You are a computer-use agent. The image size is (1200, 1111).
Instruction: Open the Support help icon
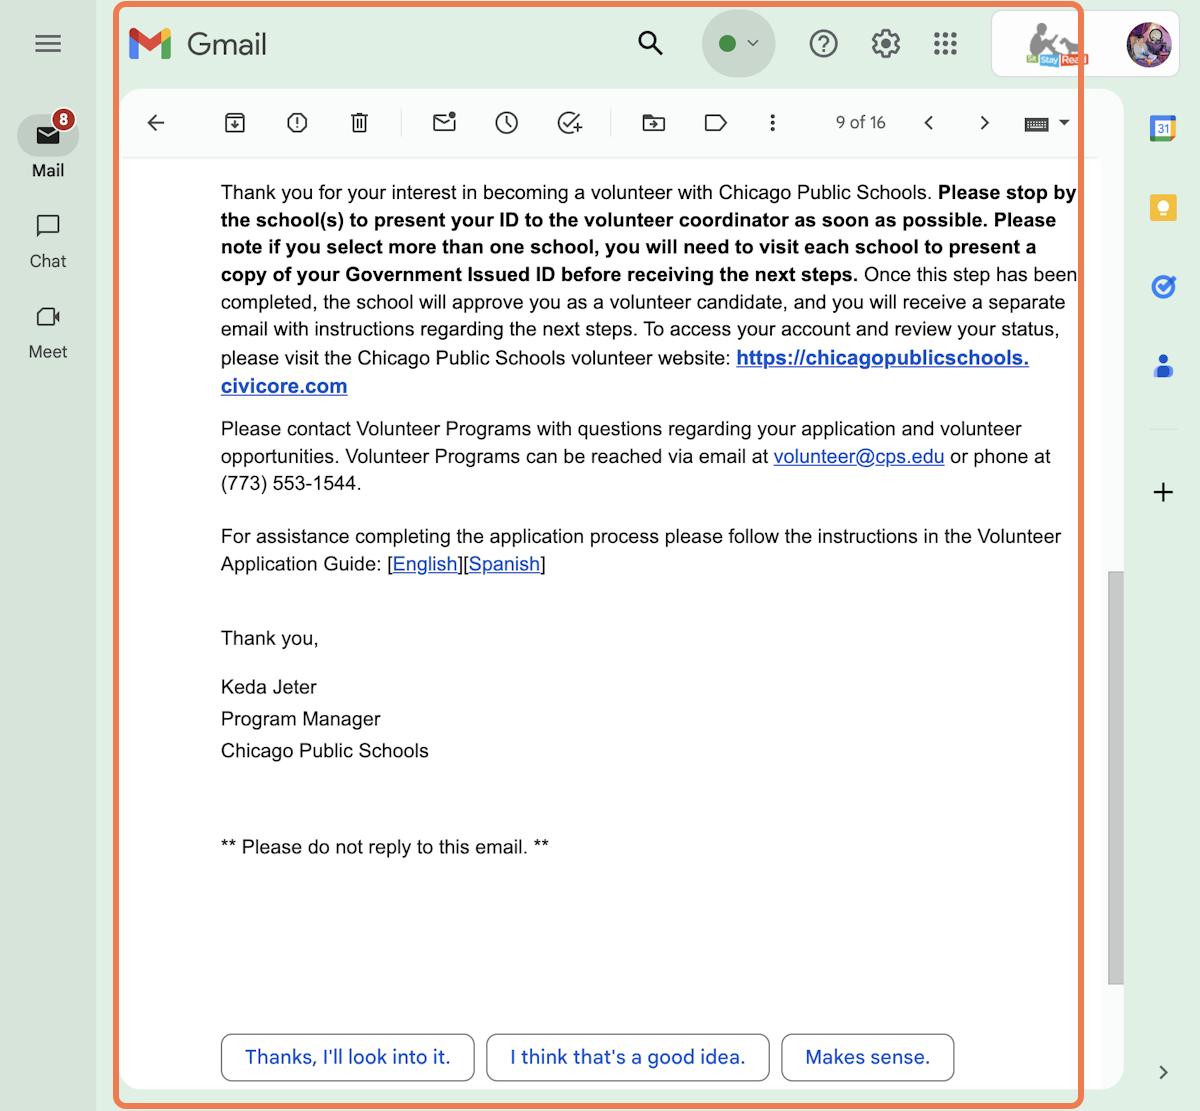(823, 43)
